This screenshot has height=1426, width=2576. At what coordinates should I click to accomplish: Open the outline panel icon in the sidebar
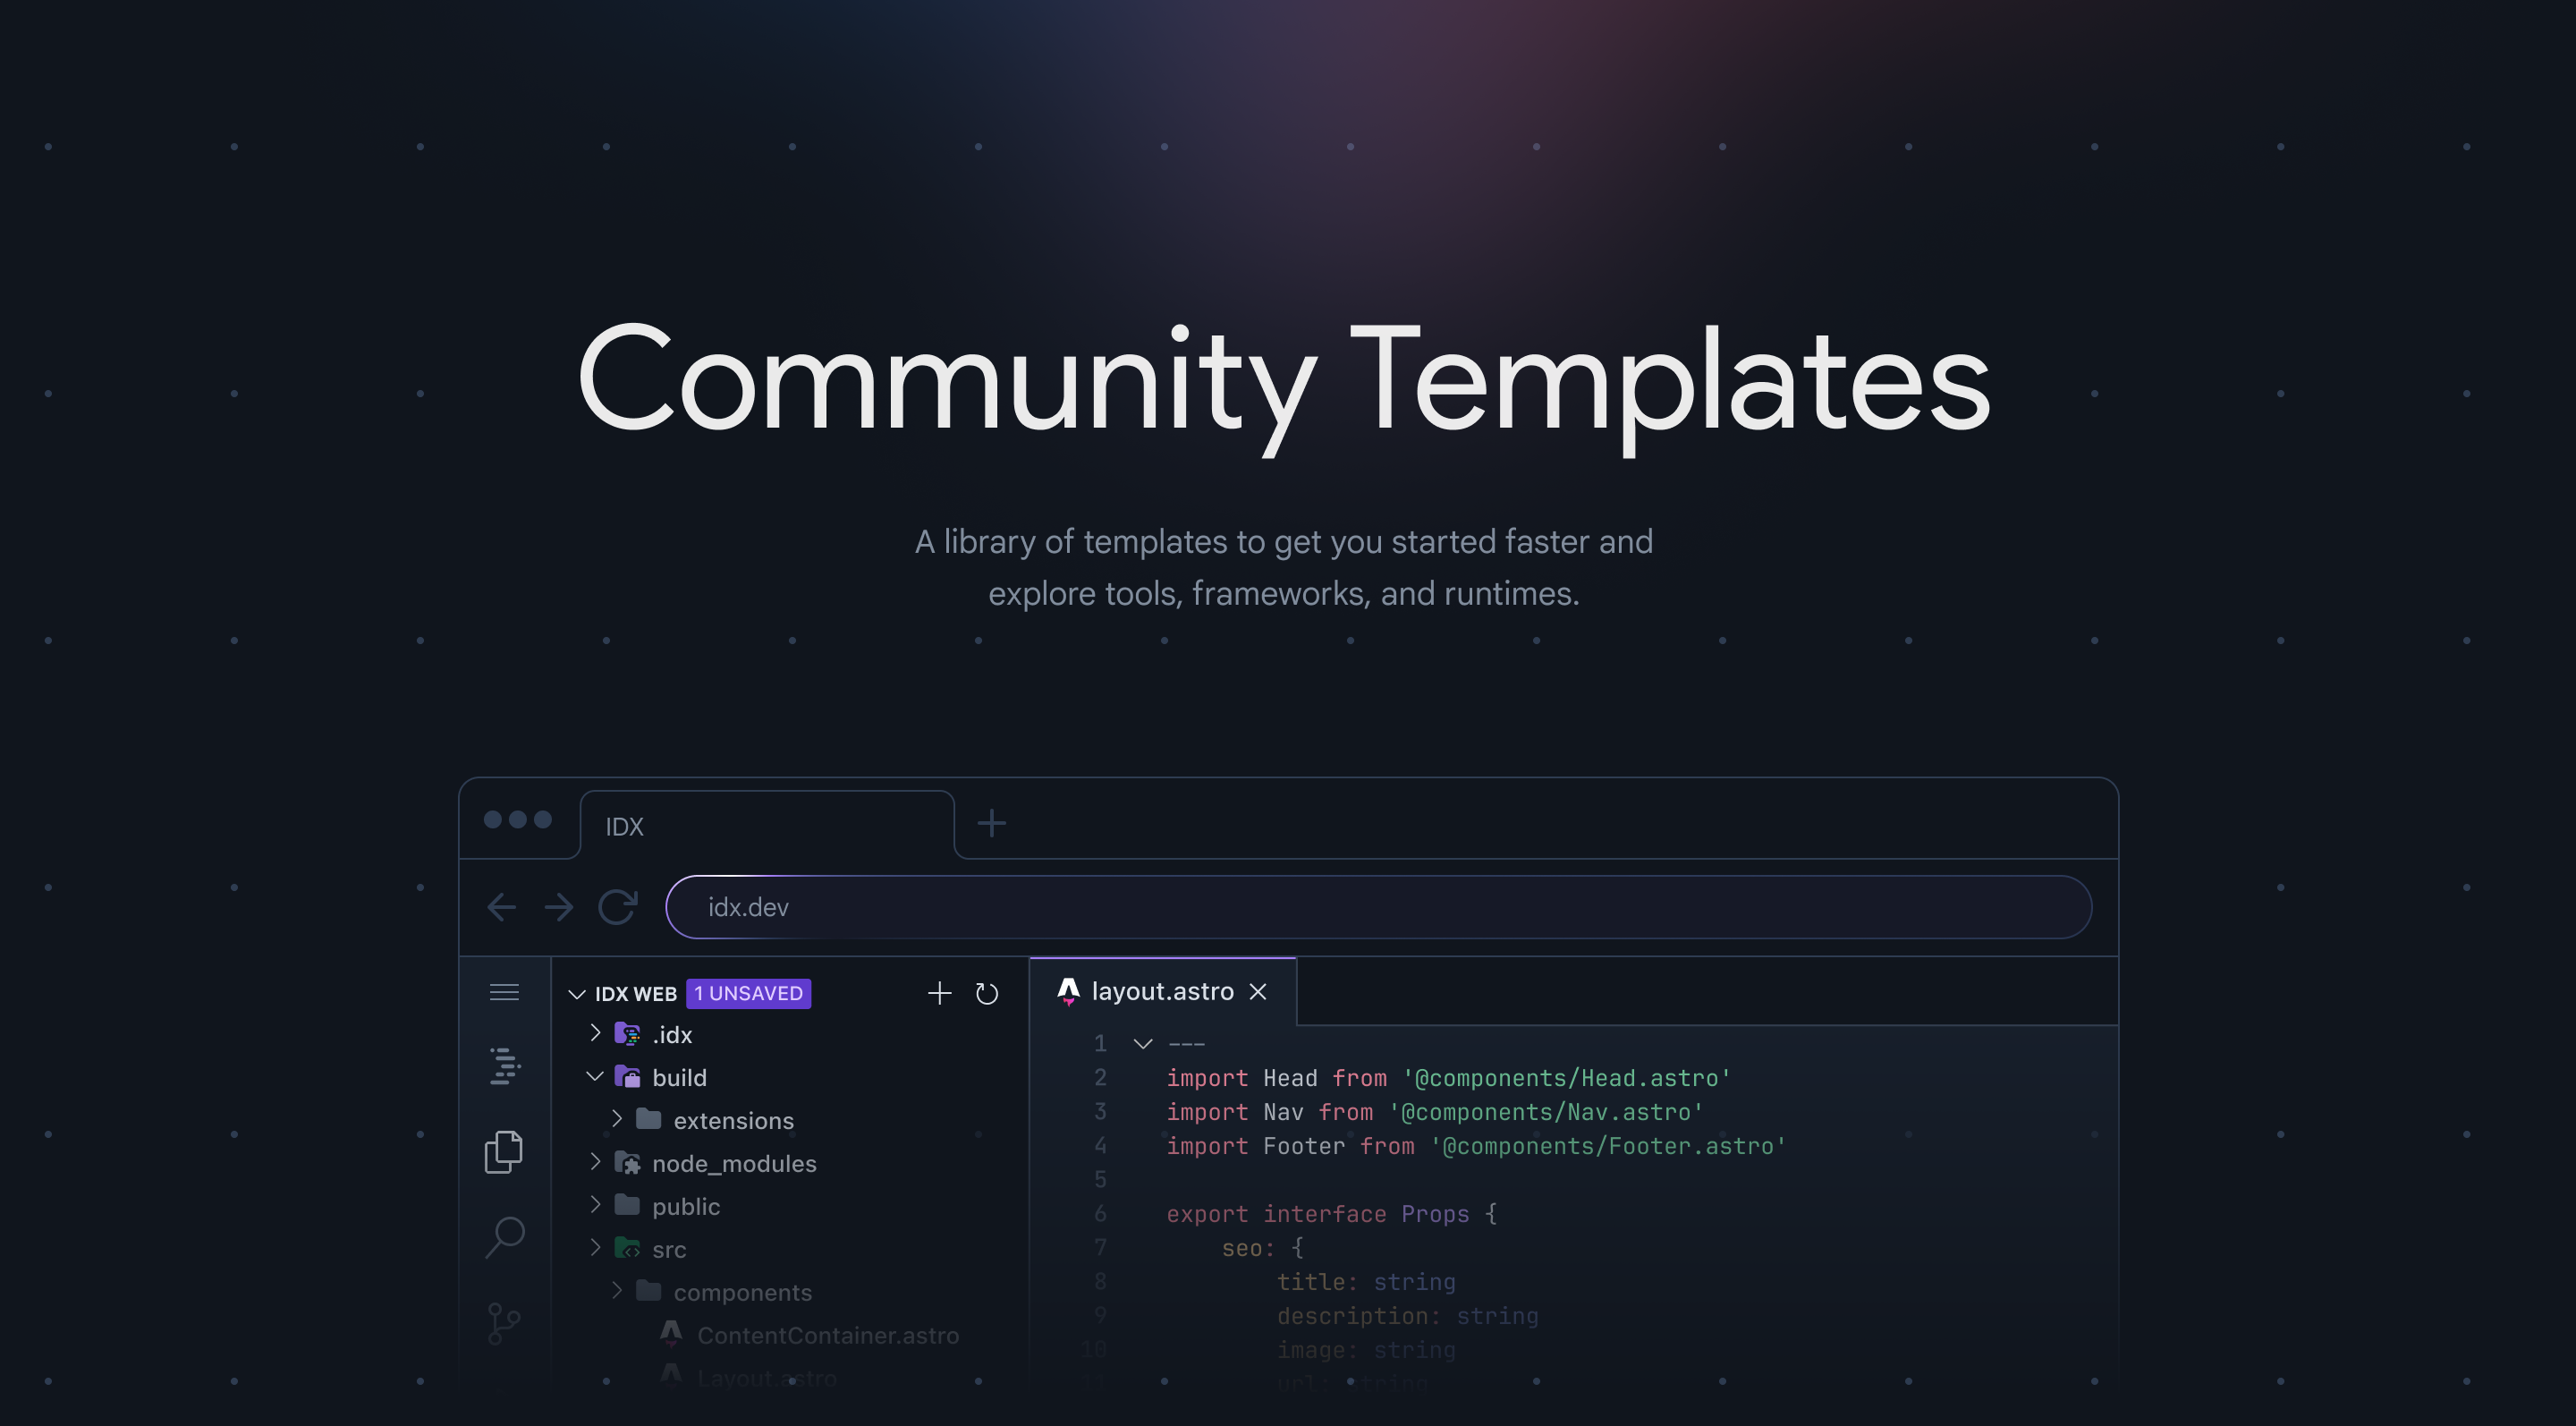point(505,1066)
